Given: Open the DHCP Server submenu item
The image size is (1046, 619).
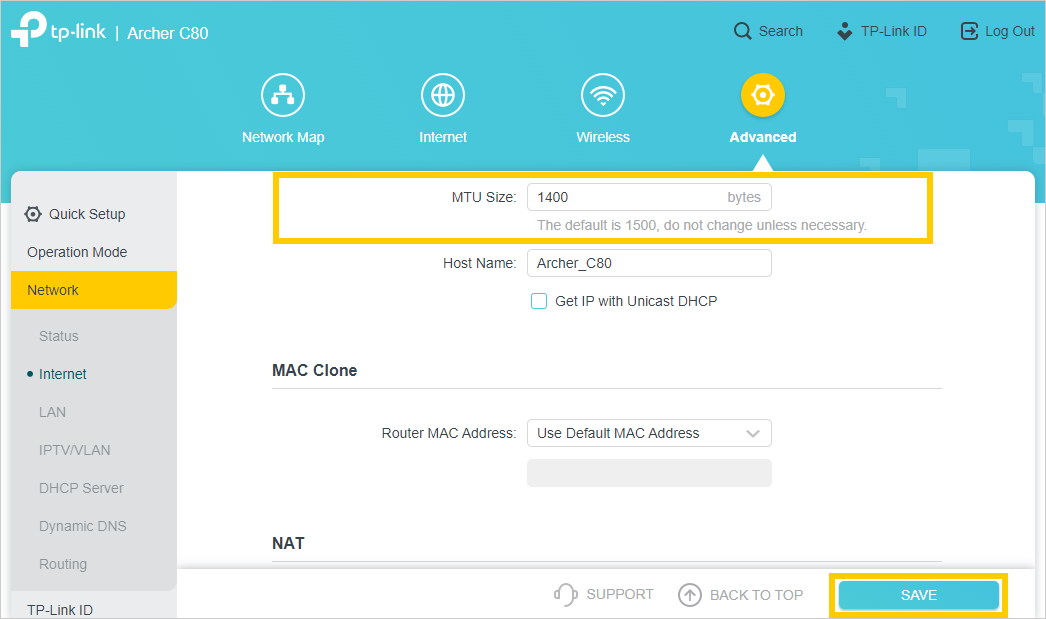Looking at the screenshot, I should click(x=81, y=488).
